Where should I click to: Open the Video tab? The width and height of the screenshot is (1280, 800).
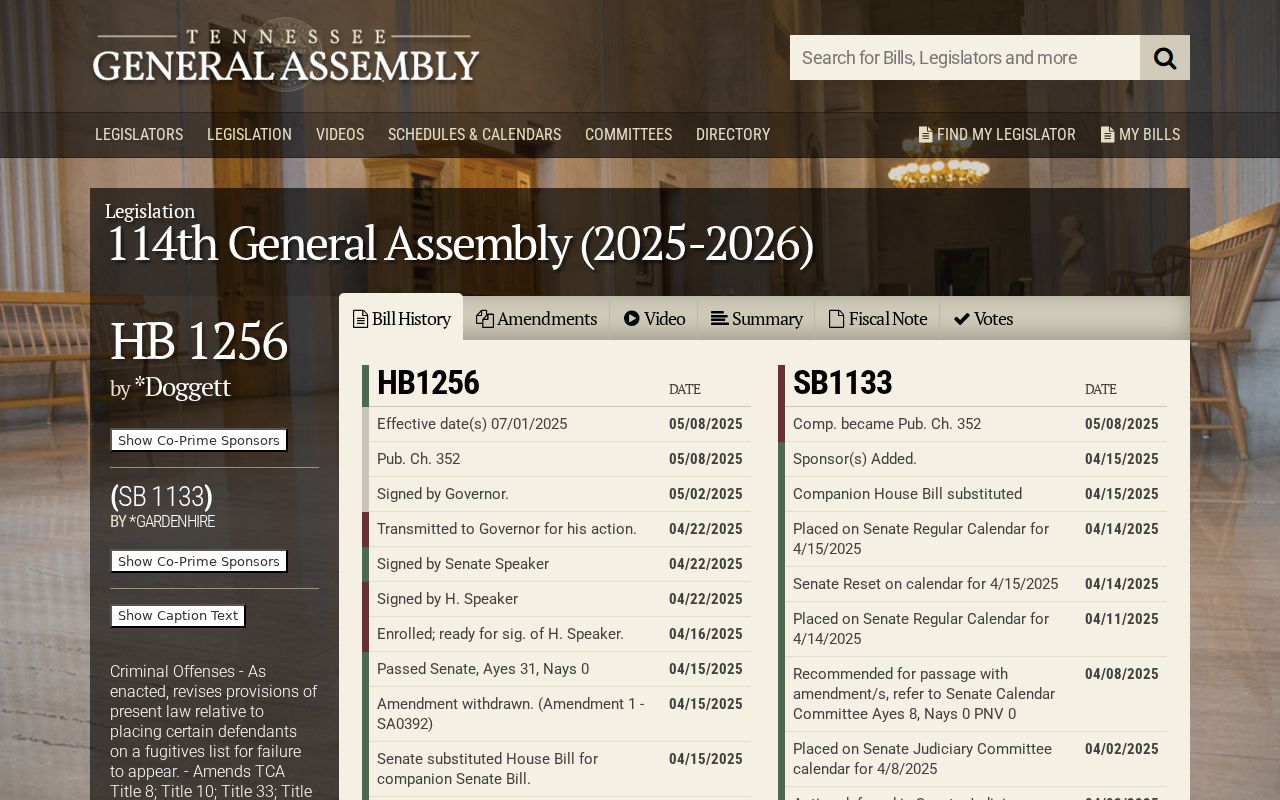tap(654, 318)
